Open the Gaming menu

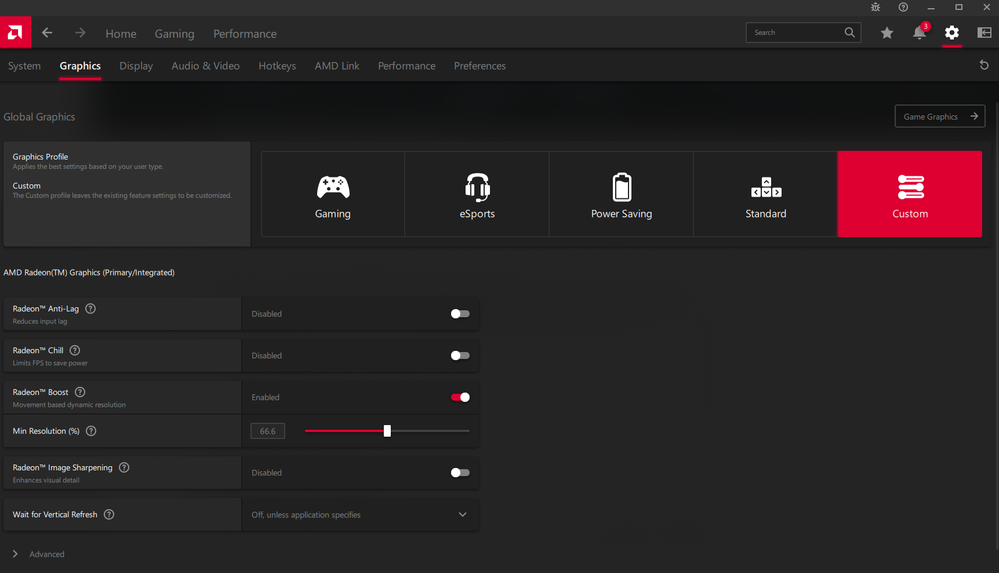[x=175, y=34]
